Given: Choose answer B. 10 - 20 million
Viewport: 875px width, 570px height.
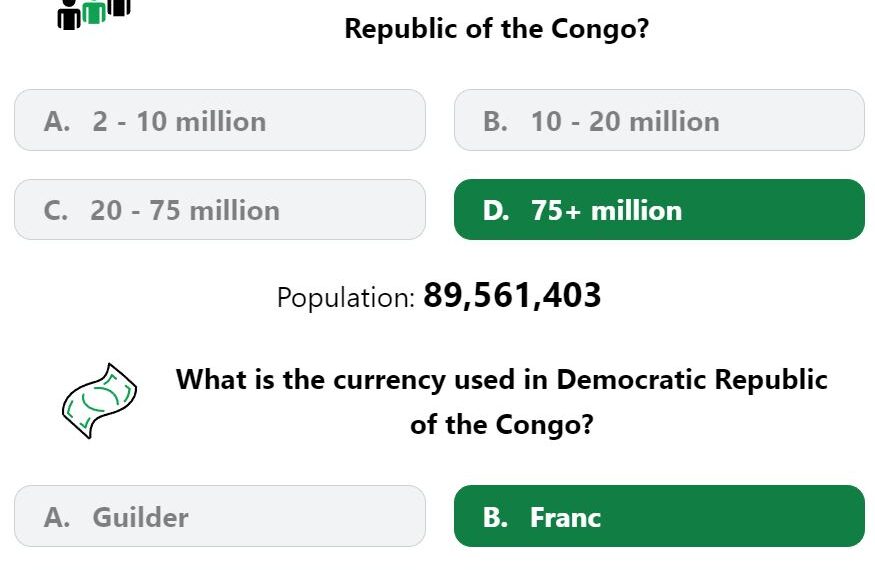Looking at the screenshot, I should pyautogui.click(x=659, y=120).
